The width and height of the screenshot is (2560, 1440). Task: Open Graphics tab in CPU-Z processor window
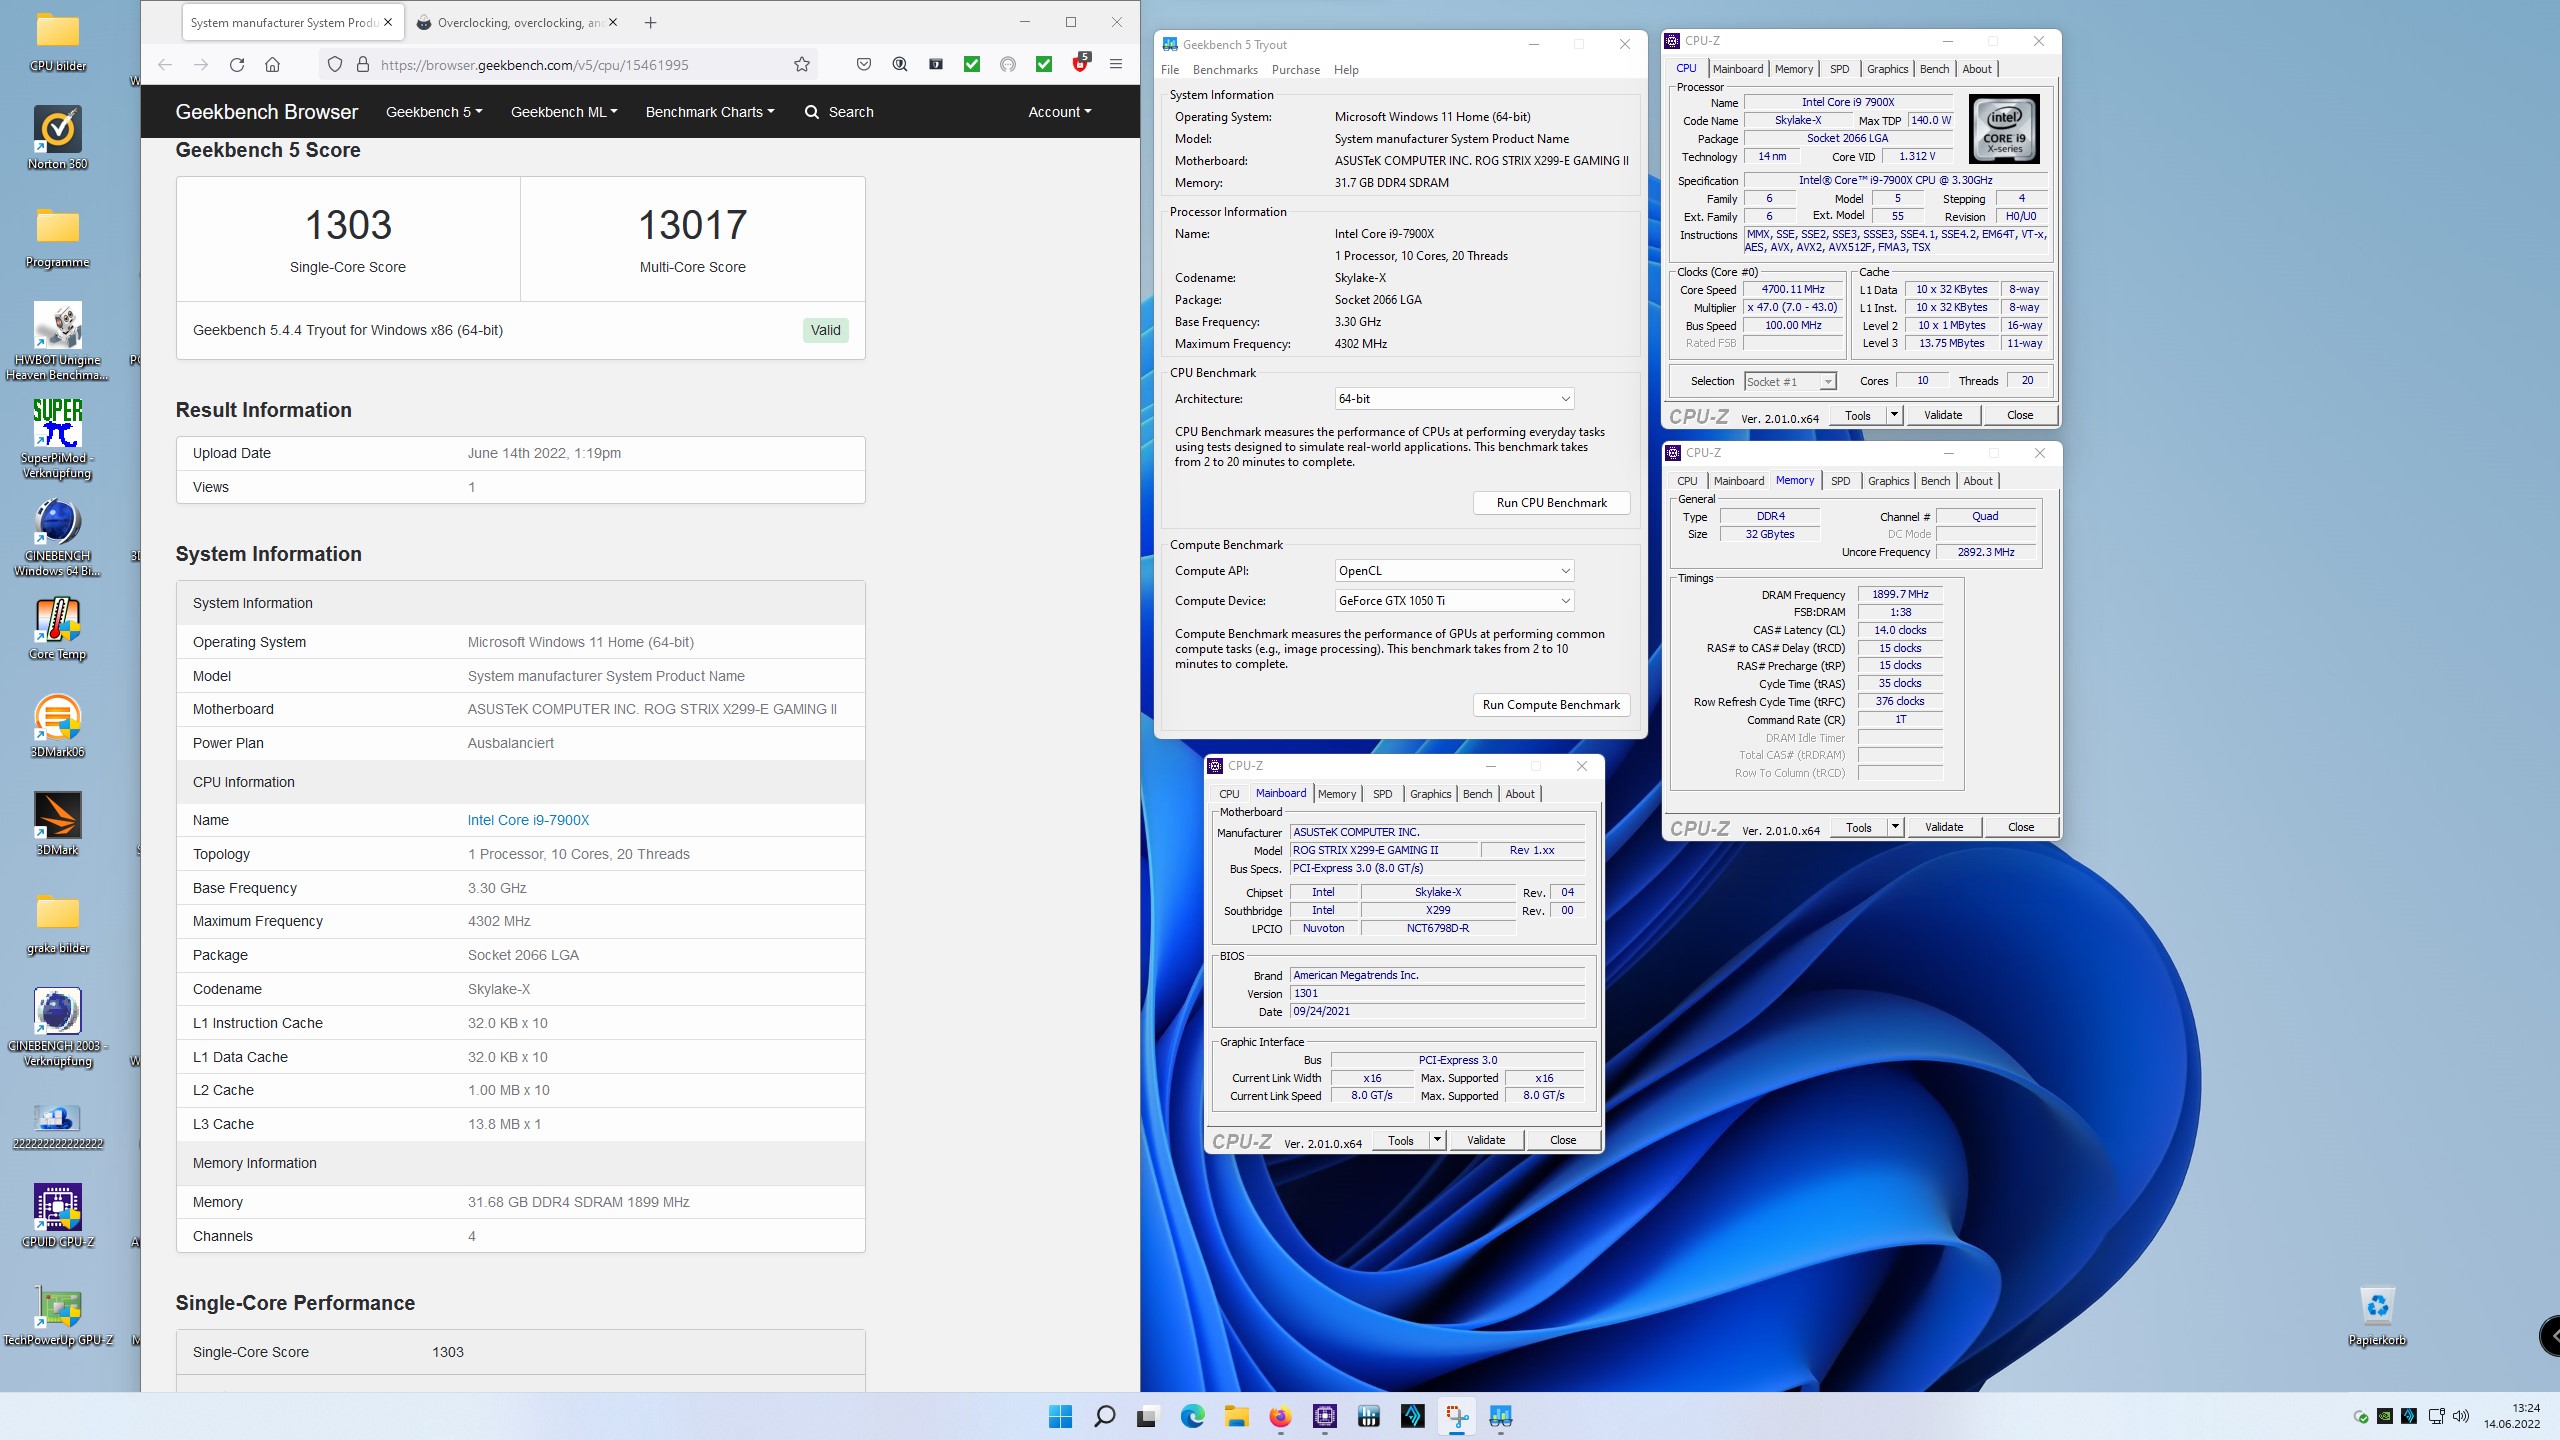pos(1887,69)
